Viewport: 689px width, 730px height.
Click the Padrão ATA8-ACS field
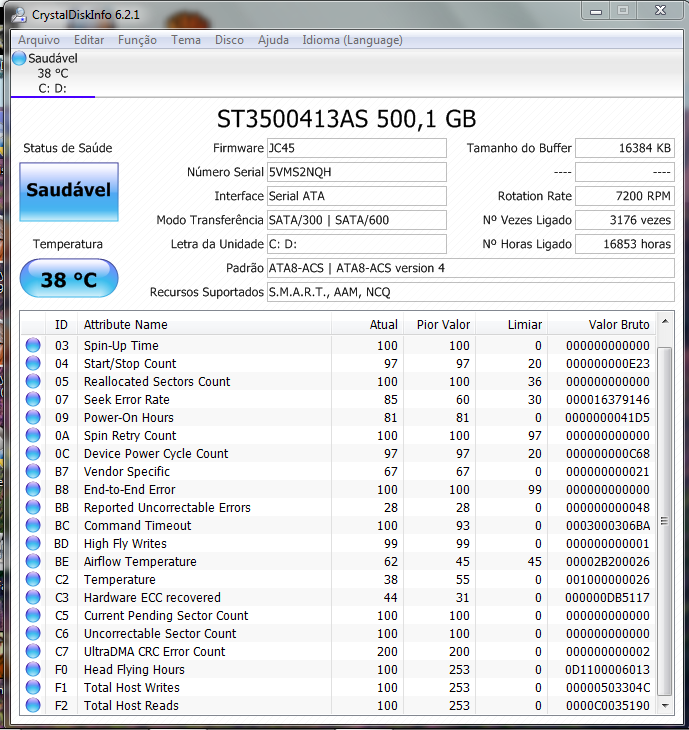471,268
